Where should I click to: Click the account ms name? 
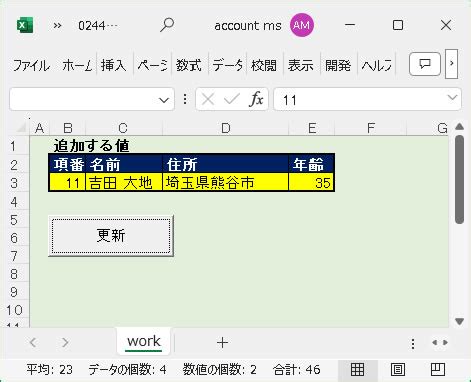click(248, 26)
